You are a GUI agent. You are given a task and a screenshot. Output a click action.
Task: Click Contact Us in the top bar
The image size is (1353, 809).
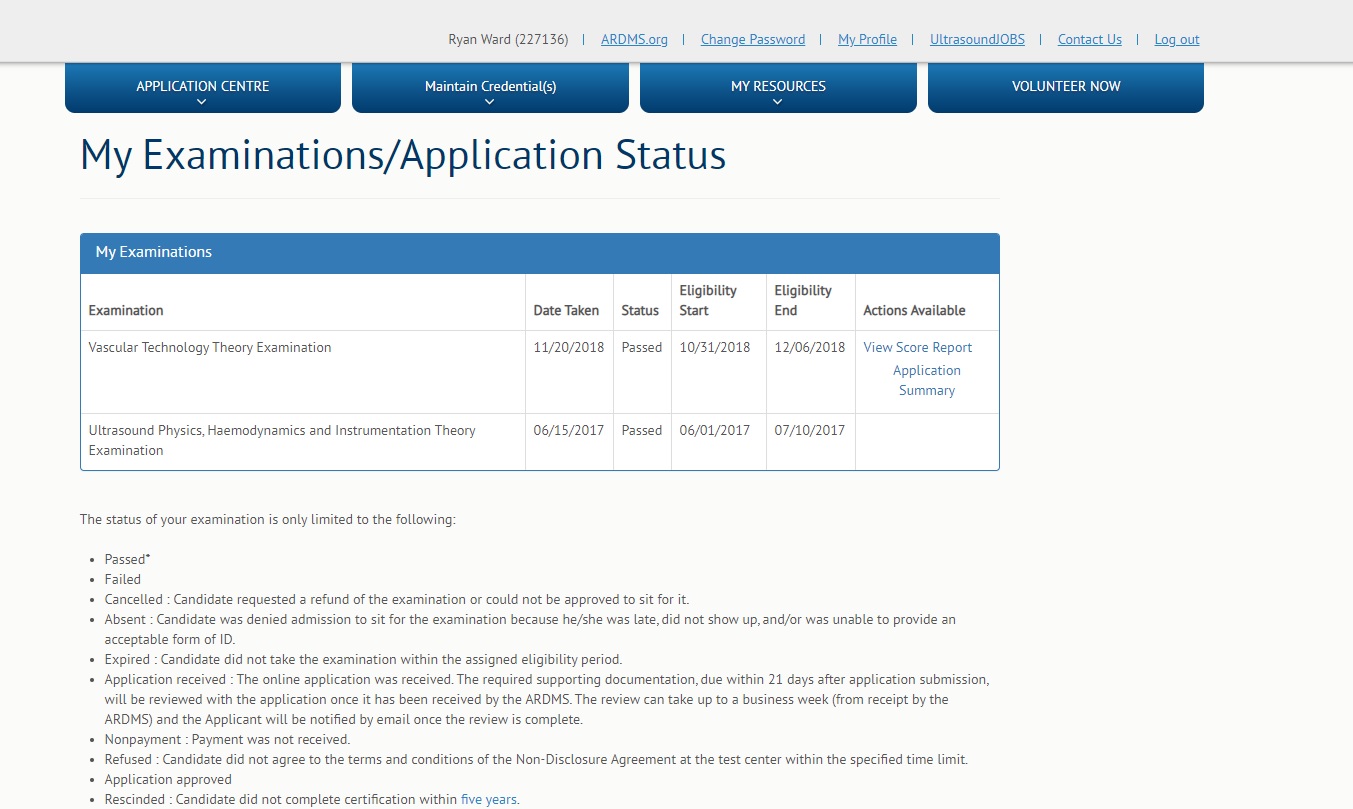pyautogui.click(x=1089, y=40)
